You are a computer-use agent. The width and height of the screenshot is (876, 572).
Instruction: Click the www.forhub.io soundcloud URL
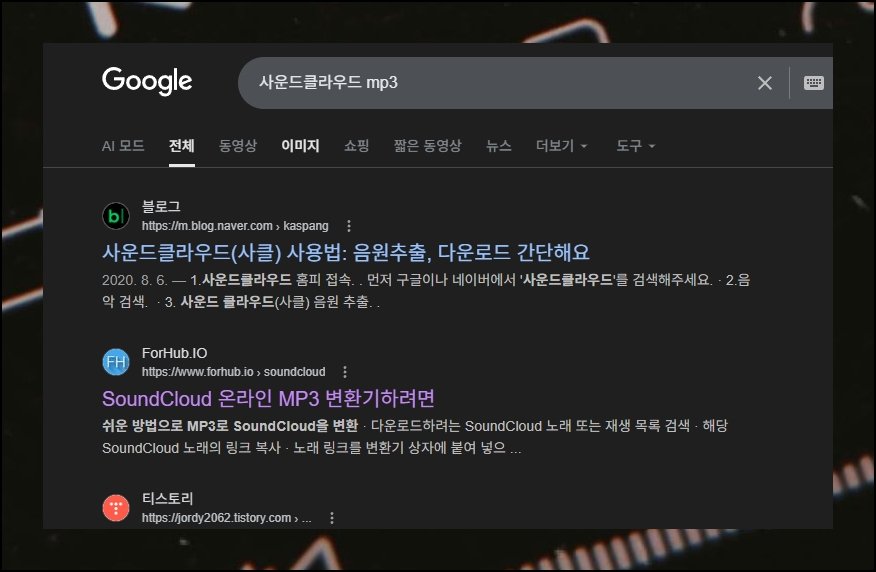tap(233, 371)
